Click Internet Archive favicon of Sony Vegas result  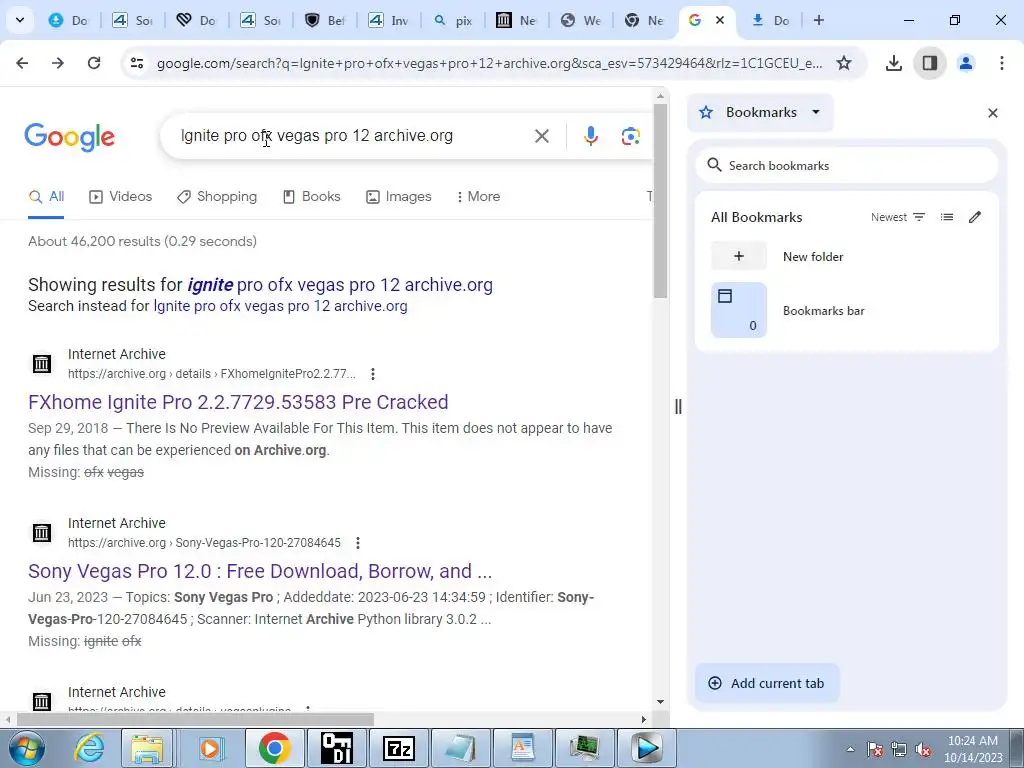(x=42, y=533)
